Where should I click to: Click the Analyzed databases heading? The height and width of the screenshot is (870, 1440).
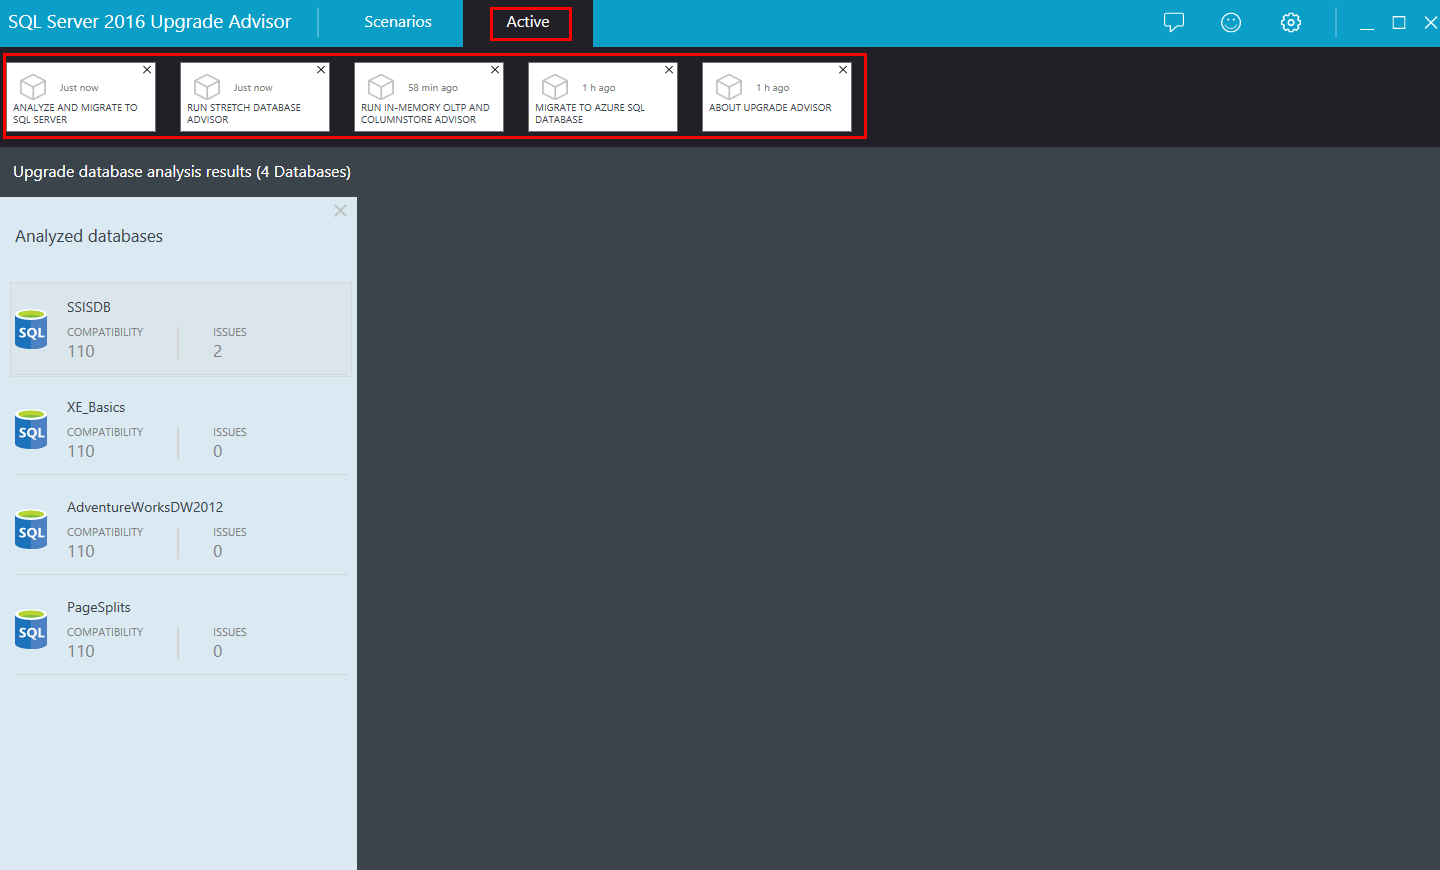89,236
